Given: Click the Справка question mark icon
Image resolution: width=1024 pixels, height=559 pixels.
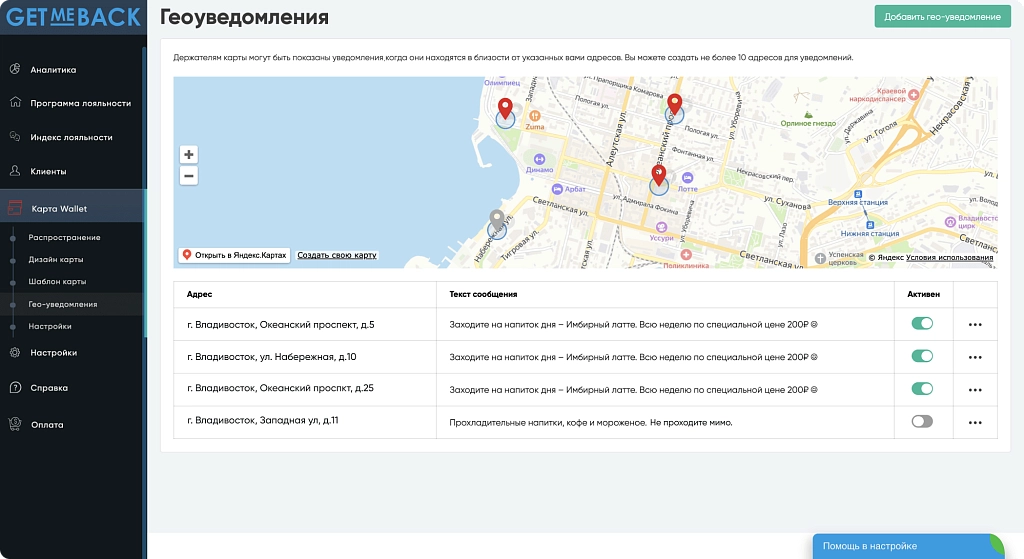Looking at the screenshot, I should pyautogui.click(x=15, y=387).
